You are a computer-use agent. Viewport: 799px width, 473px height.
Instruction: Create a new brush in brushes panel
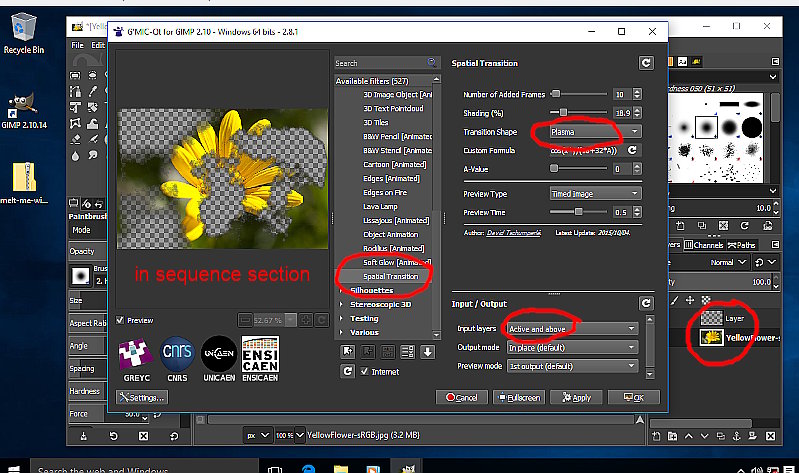pos(680,225)
